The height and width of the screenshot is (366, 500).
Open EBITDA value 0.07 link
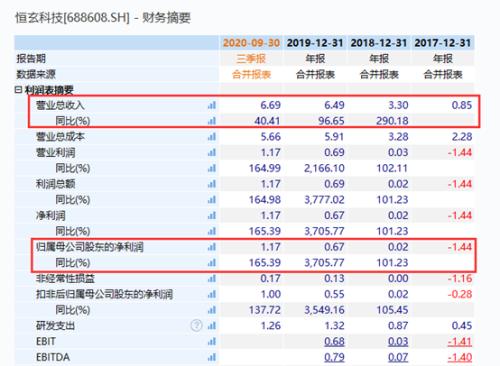[x=398, y=357]
